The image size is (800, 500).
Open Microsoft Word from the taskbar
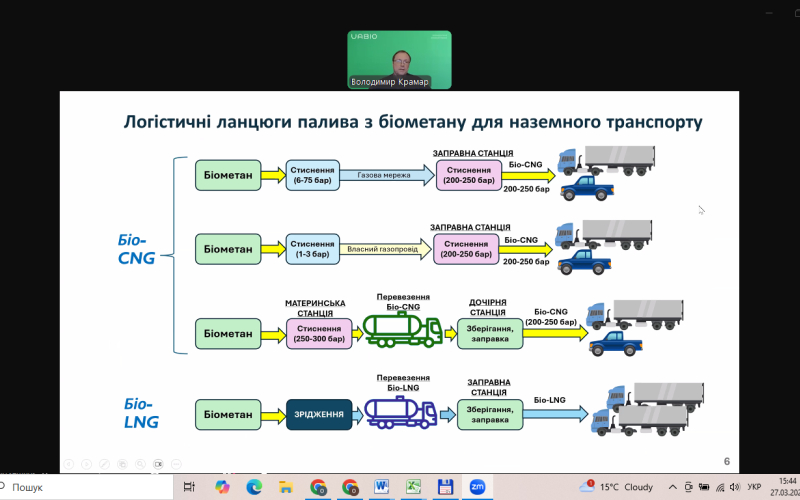pyautogui.click(x=381, y=487)
